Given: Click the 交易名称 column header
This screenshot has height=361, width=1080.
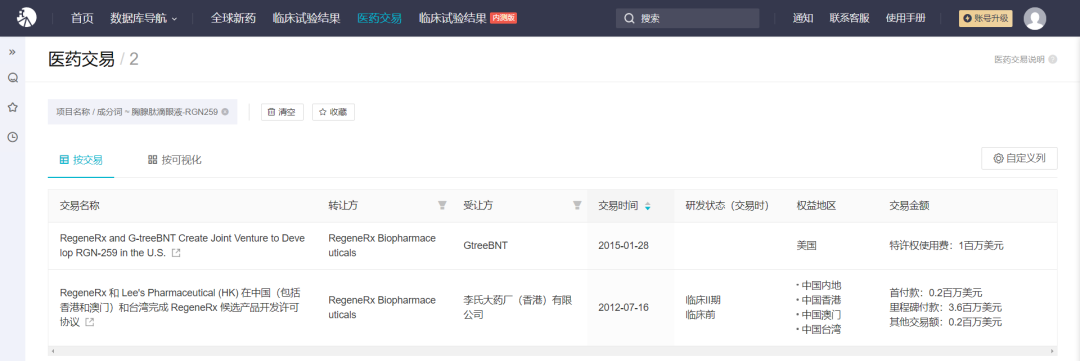Looking at the screenshot, I should 80,205.
